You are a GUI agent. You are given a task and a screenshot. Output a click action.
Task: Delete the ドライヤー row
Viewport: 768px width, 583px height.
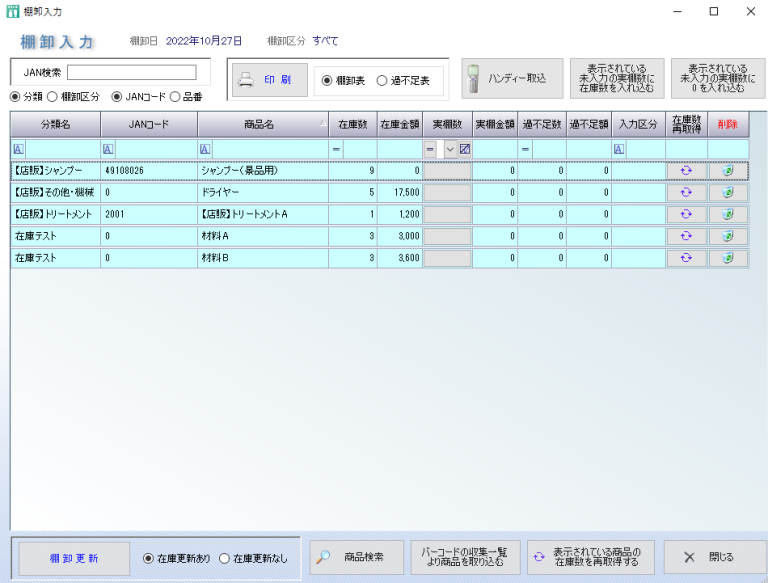click(728, 193)
